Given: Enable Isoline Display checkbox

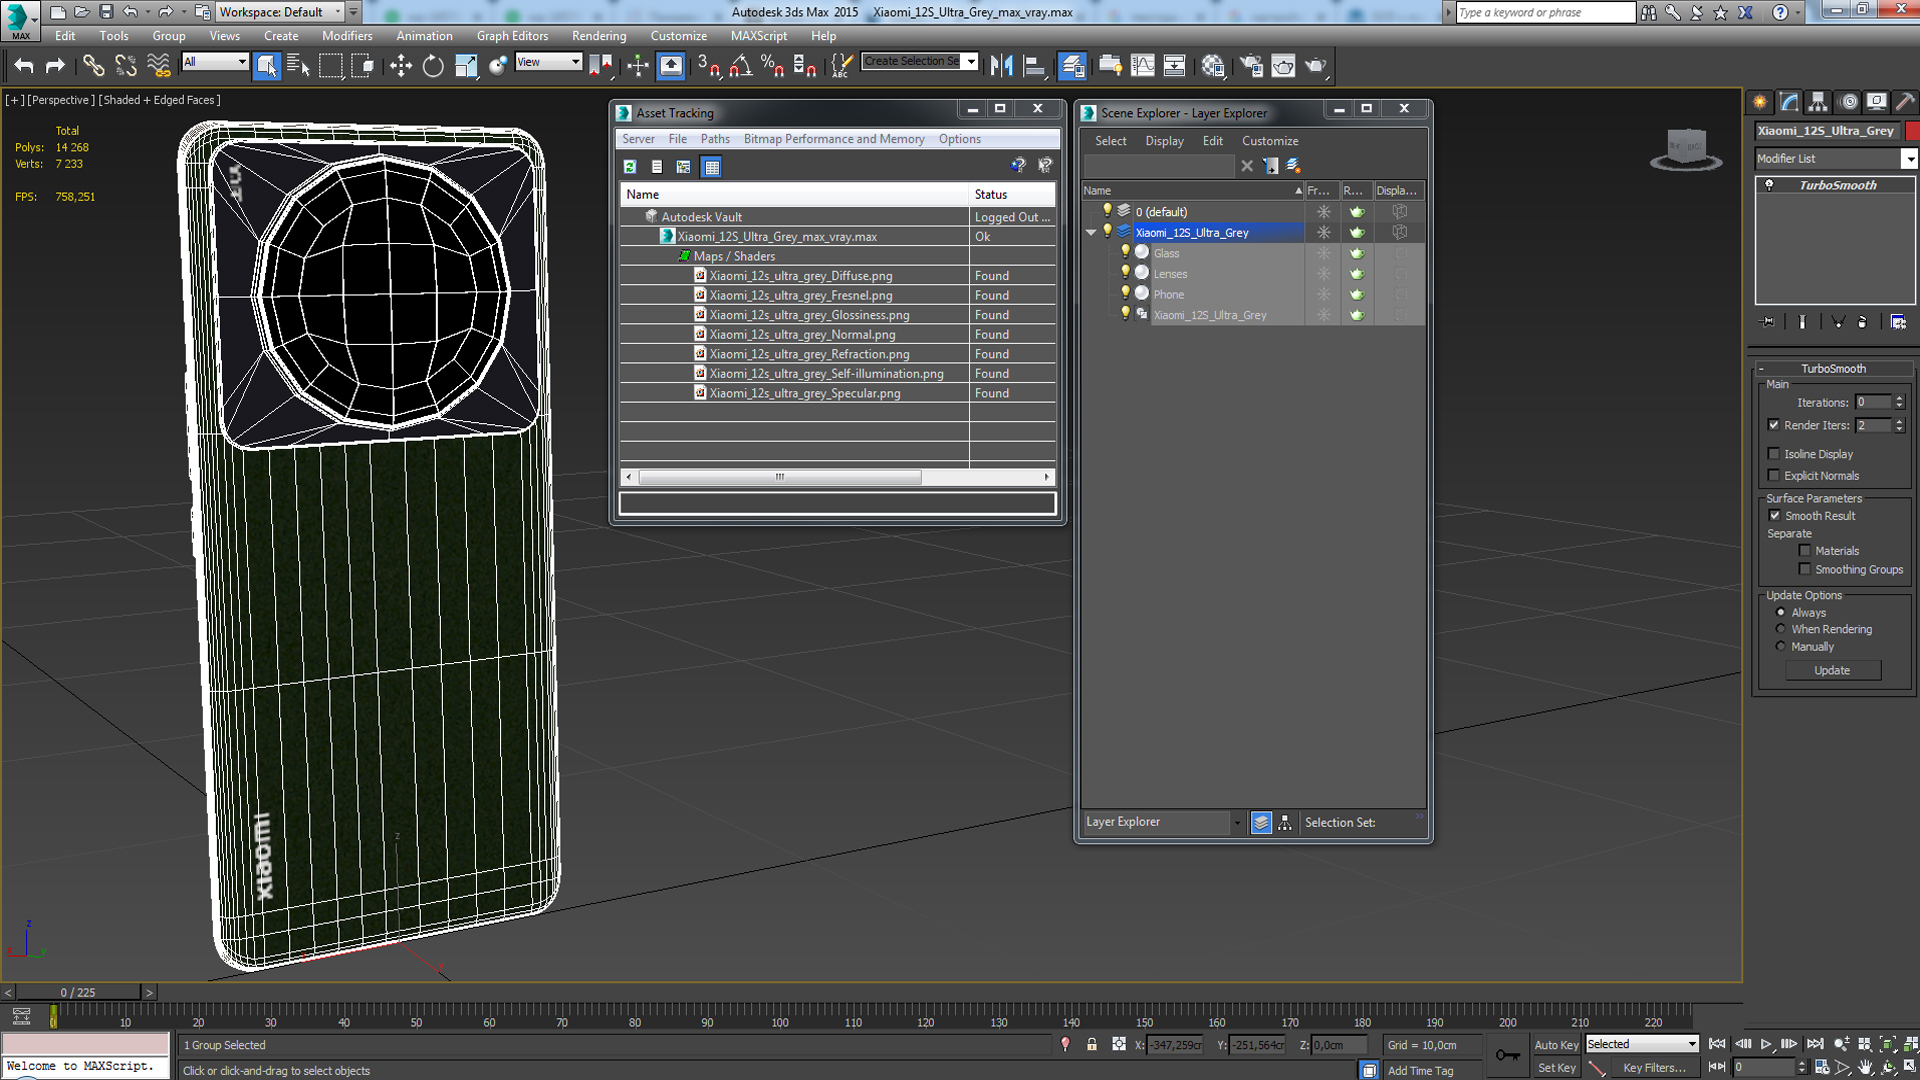Looking at the screenshot, I should (x=1774, y=454).
